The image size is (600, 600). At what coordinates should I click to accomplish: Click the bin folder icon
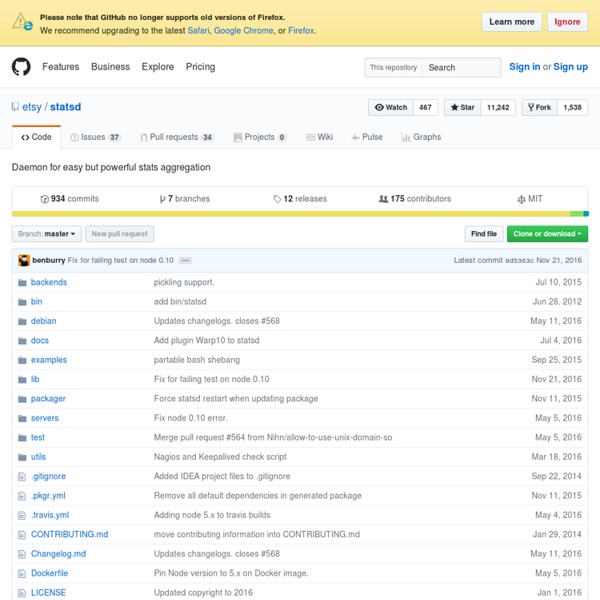22,302
